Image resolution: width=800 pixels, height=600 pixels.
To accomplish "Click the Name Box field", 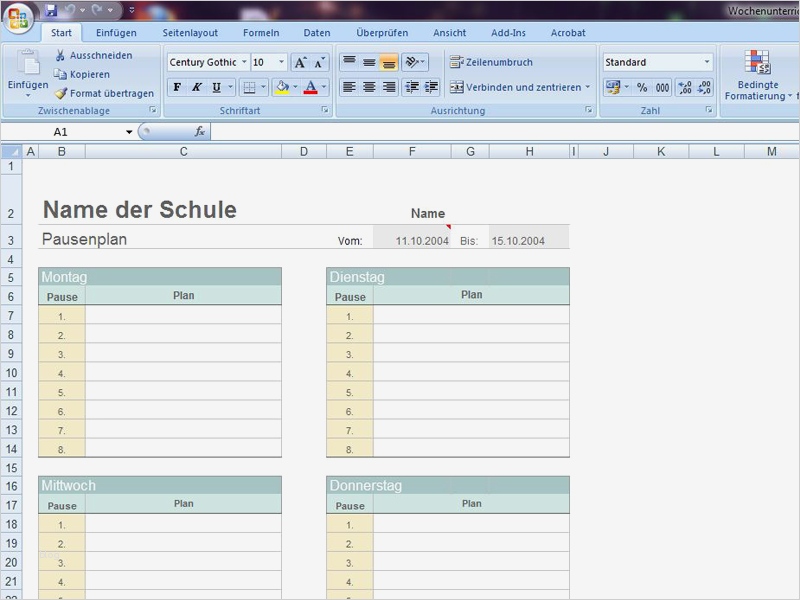I will pos(63,132).
